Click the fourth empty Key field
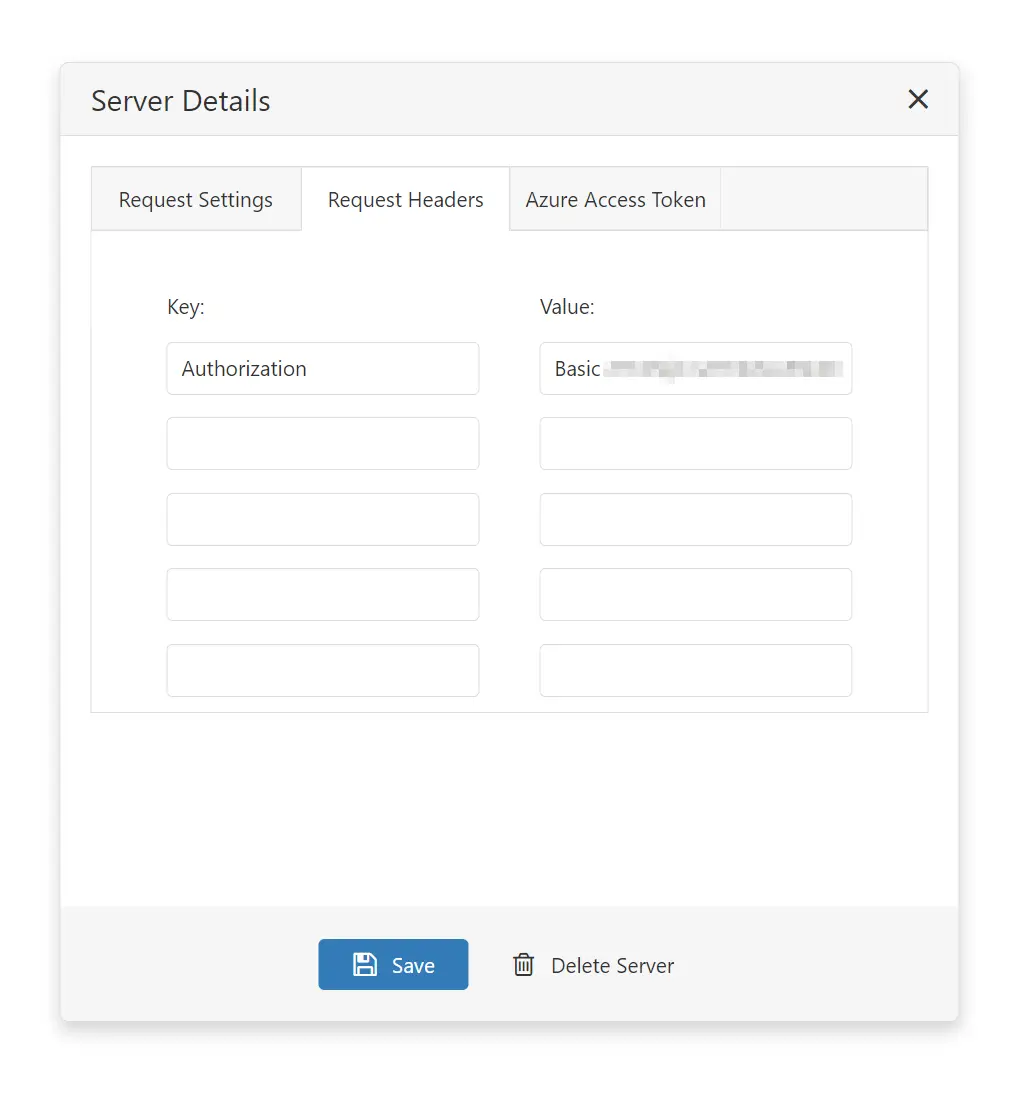The width and height of the screenshot is (1033, 1098). point(322,594)
